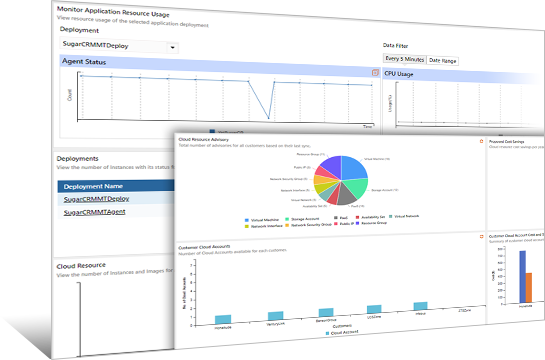Click the Agent Status panel export icon
545x360 pixels.
pyautogui.click(x=375, y=73)
